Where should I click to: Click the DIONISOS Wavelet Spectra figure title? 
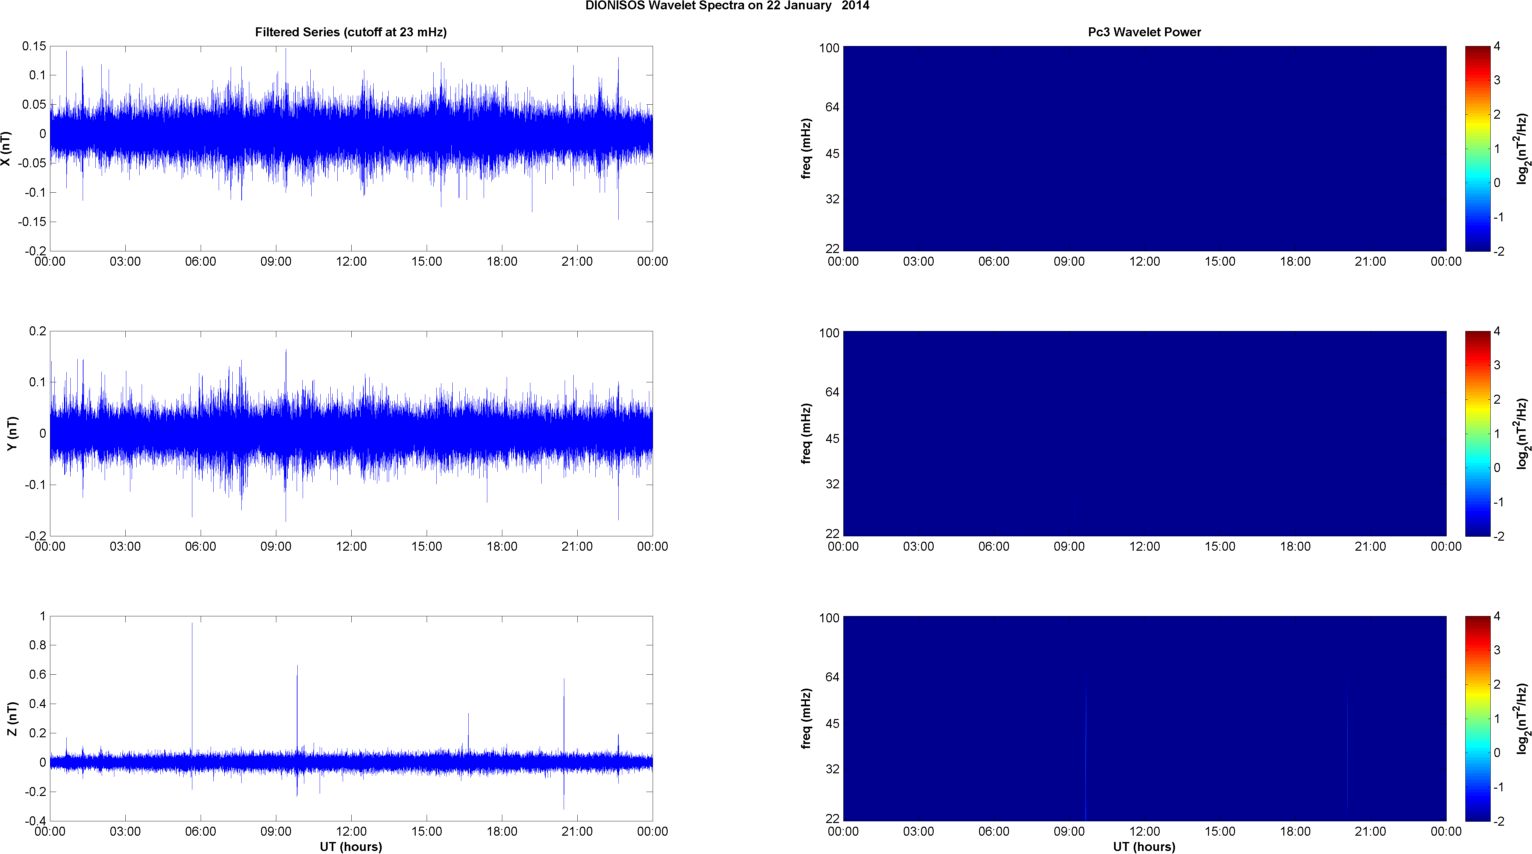point(727,6)
